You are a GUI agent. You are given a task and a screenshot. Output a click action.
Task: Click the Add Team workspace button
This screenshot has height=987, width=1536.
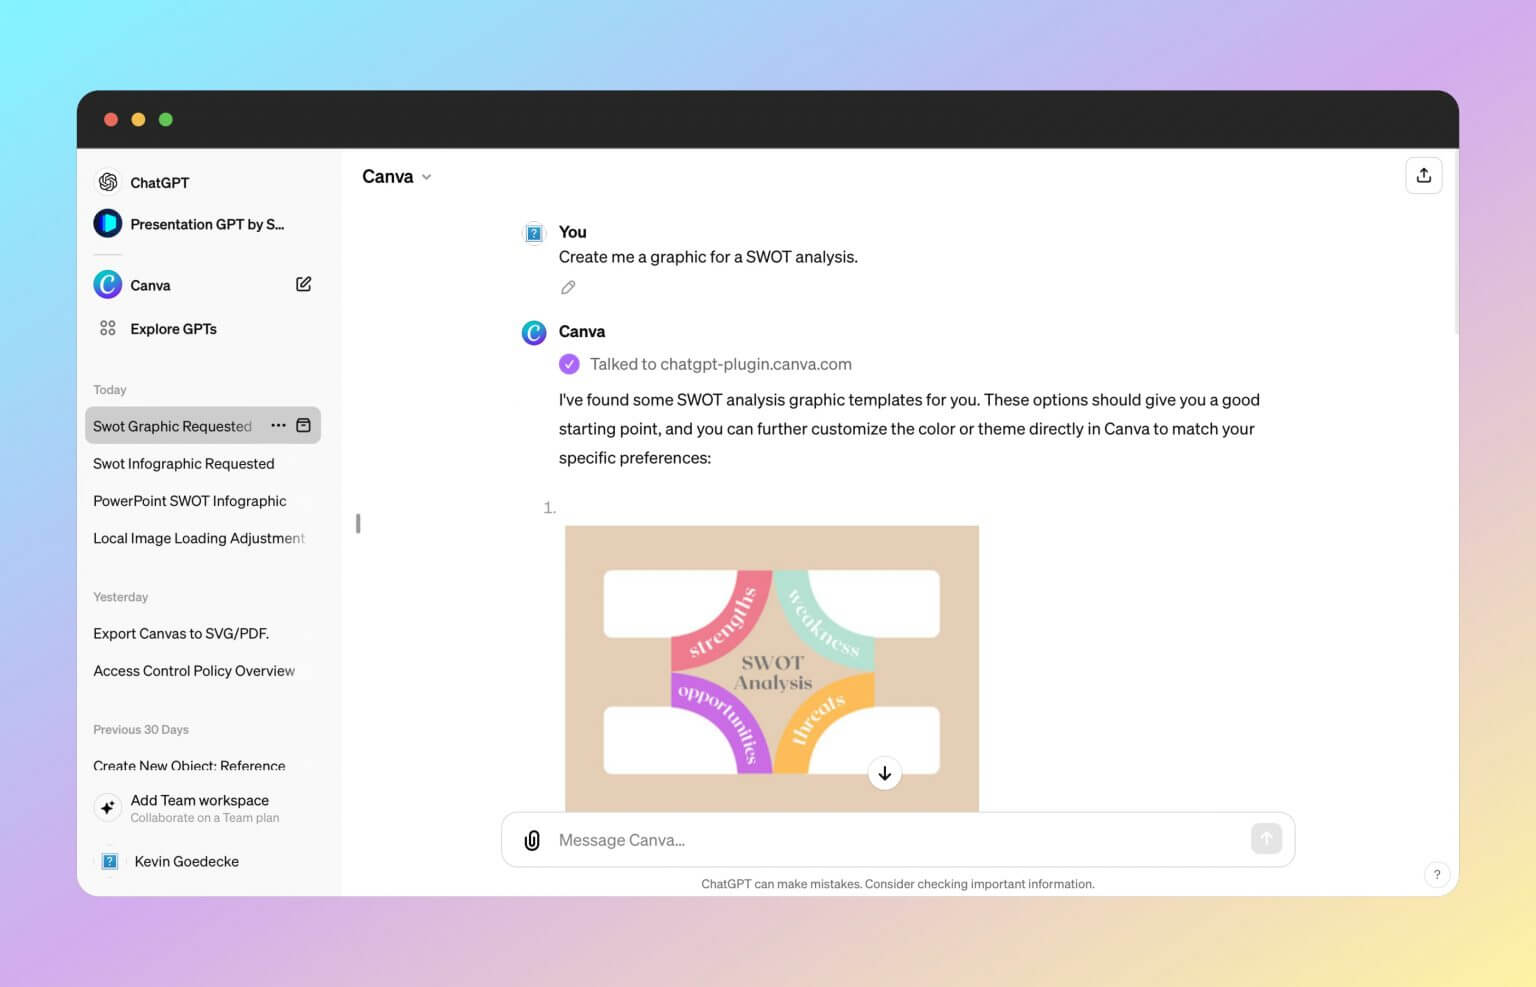[199, 800]
